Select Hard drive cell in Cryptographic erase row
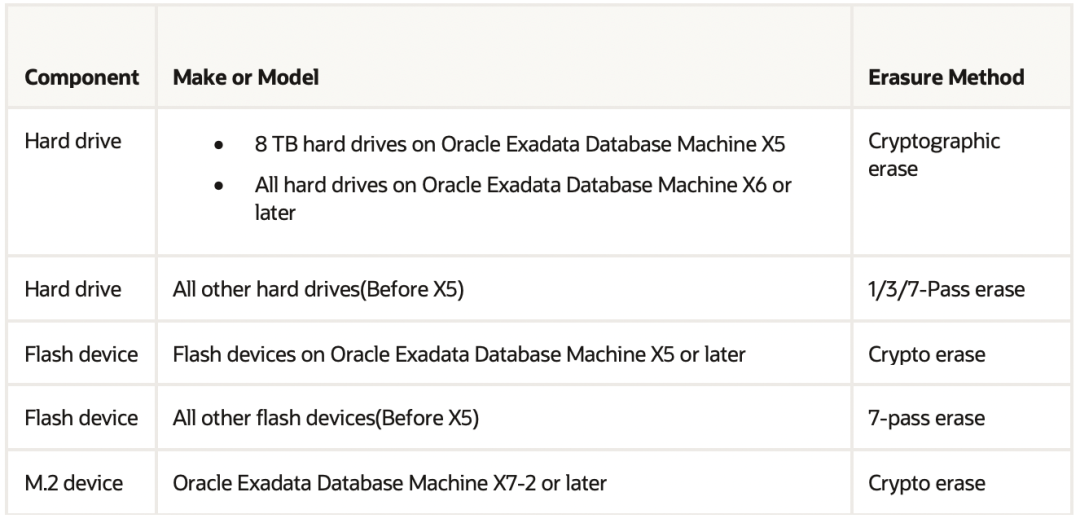 pyautogui.click(x=72, y=139)
